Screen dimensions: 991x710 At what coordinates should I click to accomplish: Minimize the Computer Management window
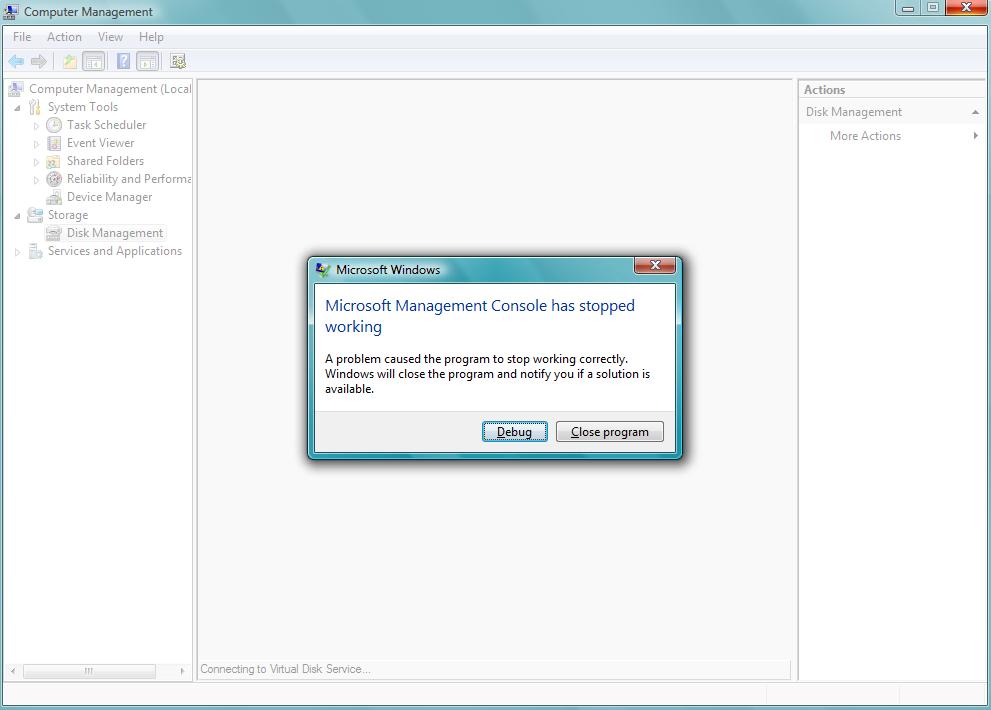pyautogui.click(x=908, y=8)
